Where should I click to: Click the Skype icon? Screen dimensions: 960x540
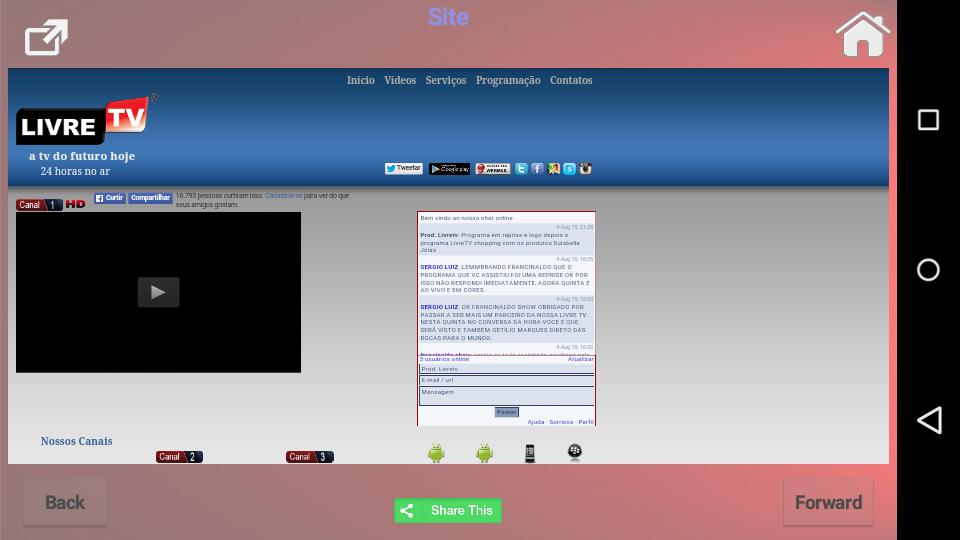tap(569, 169)
